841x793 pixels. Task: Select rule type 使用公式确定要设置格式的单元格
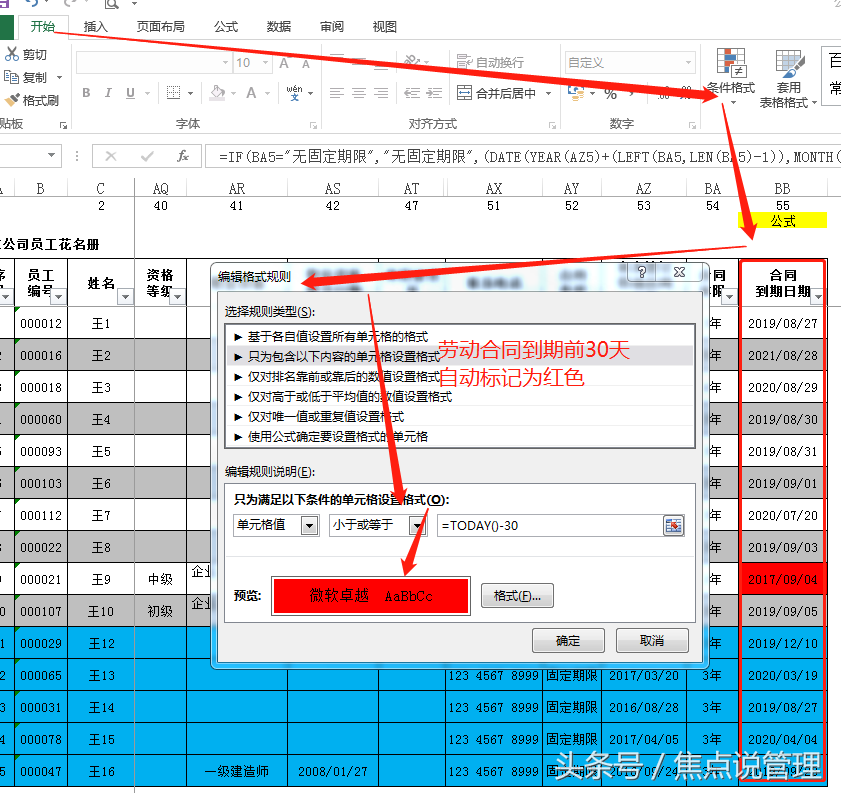[460, 436]
